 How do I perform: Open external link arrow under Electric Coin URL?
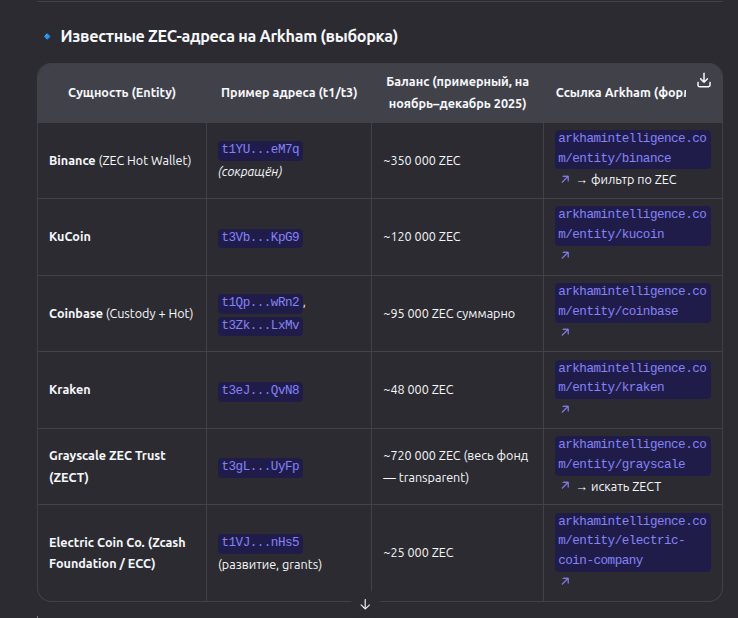pos(565,581)
